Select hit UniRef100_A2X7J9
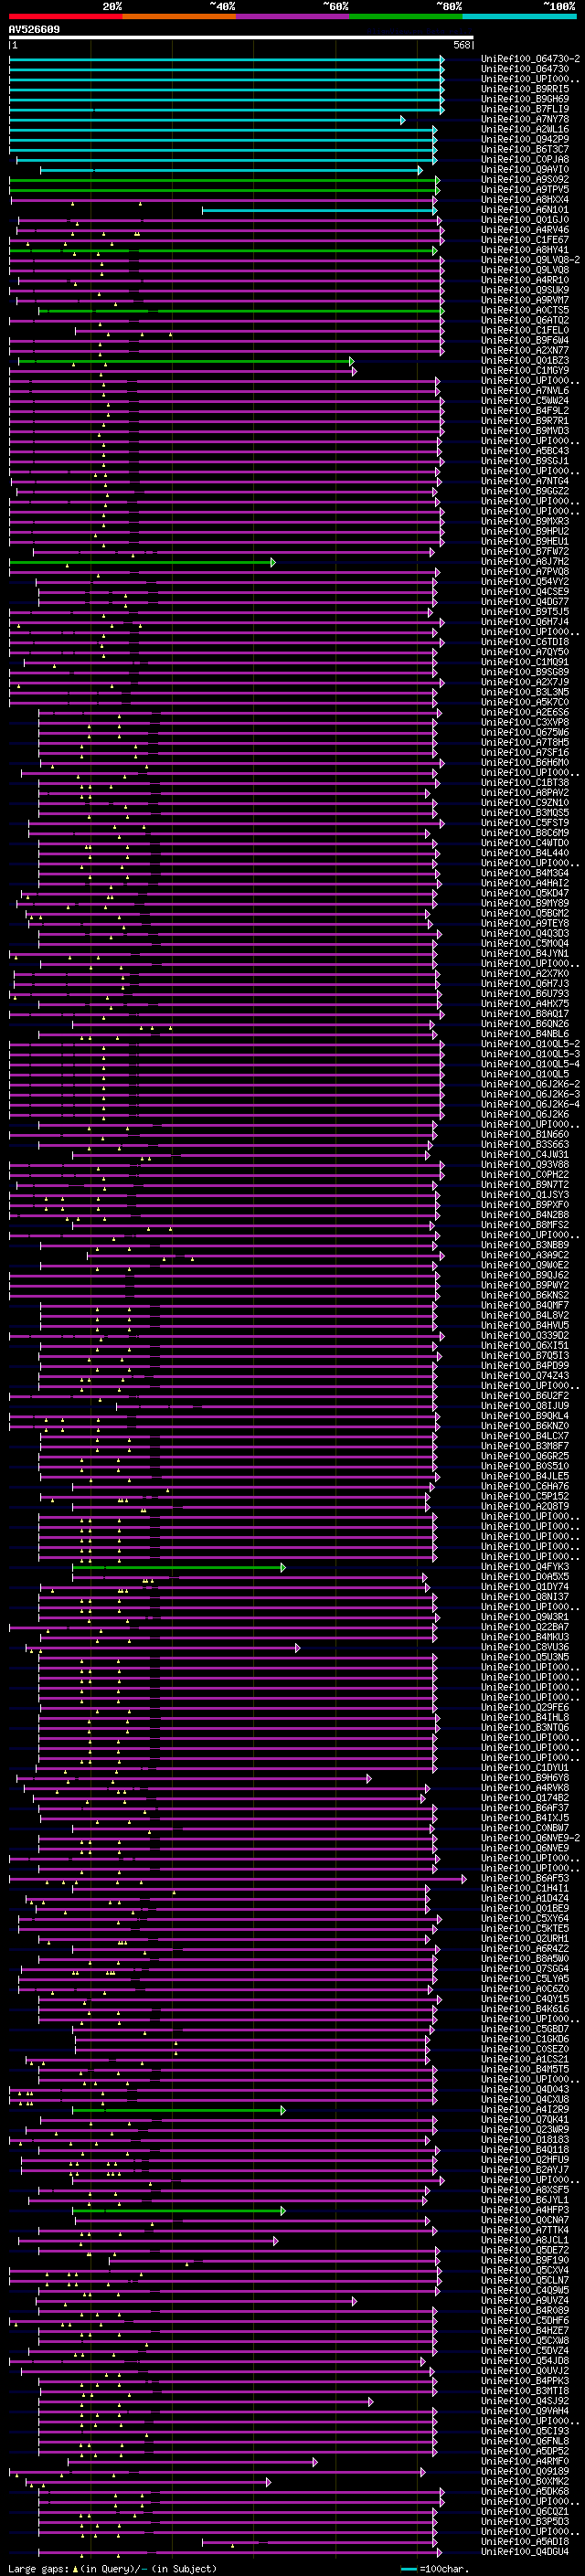Image resolution: width=585 pixels, height=2576 pixels. [x=525, y=682]
